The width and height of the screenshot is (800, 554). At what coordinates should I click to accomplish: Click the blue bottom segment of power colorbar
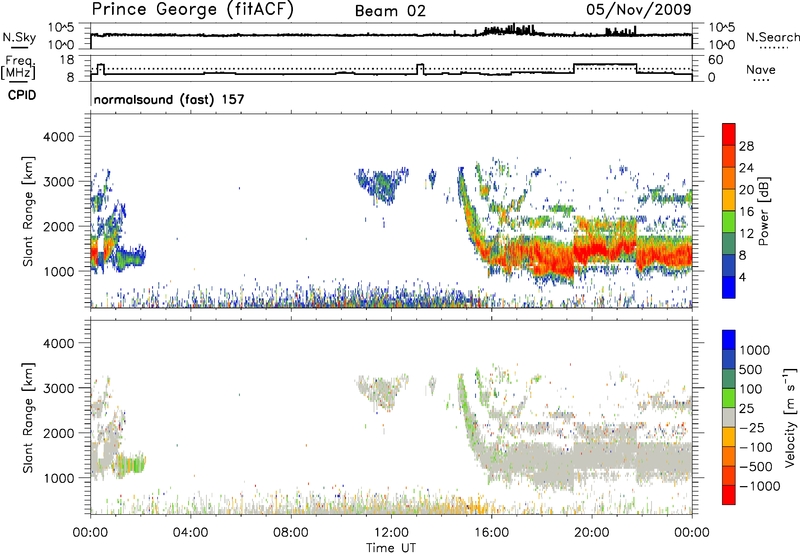click(729, 287)
